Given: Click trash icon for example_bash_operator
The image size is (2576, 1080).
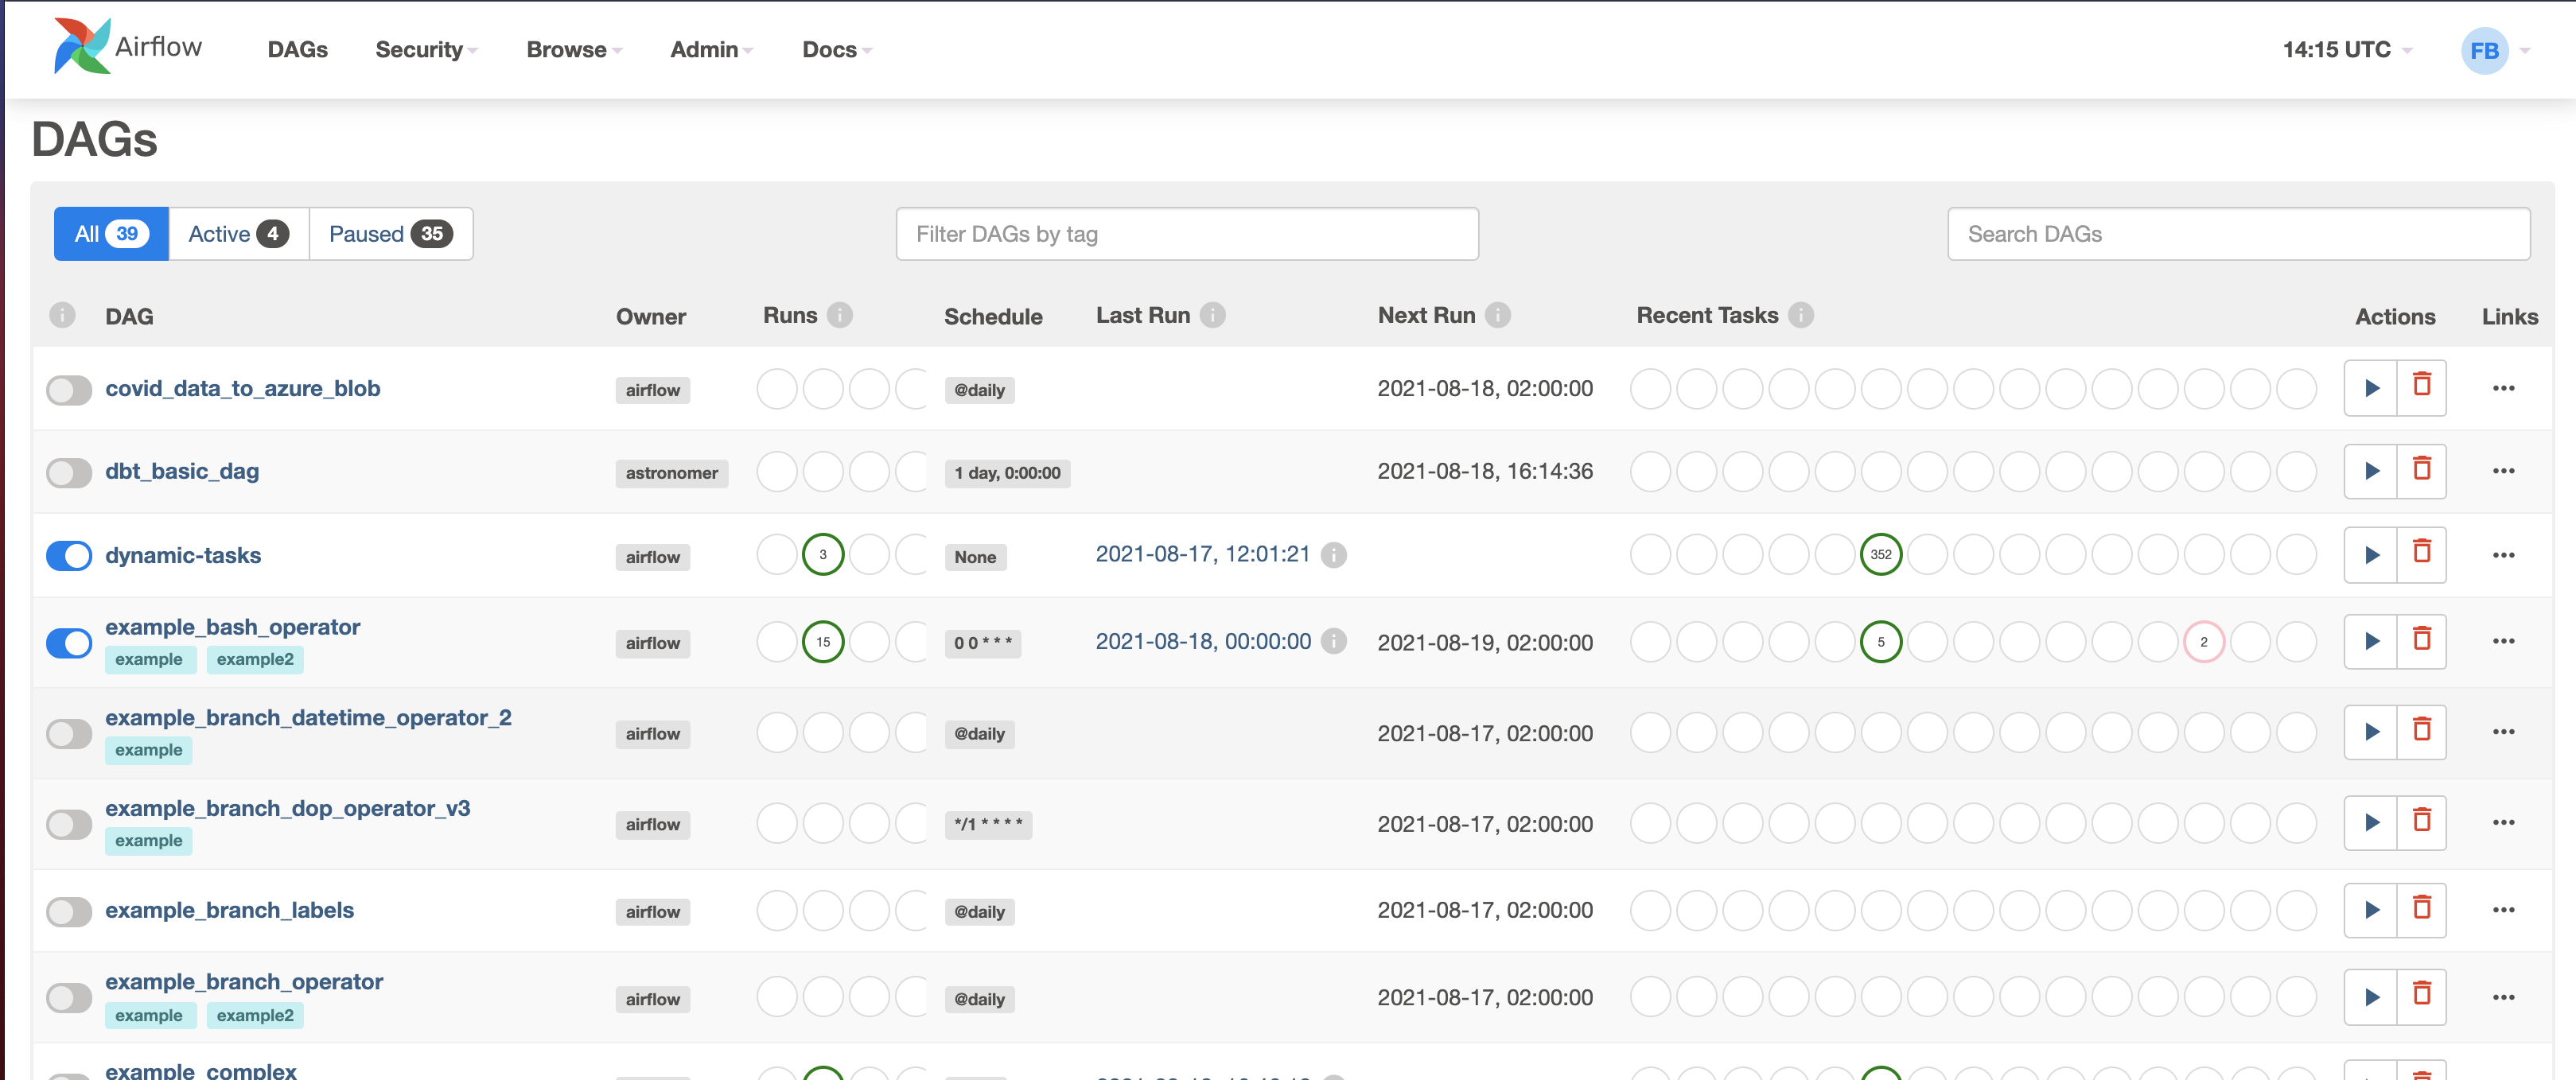Looking at the screenshot, I should (2421, 640).
